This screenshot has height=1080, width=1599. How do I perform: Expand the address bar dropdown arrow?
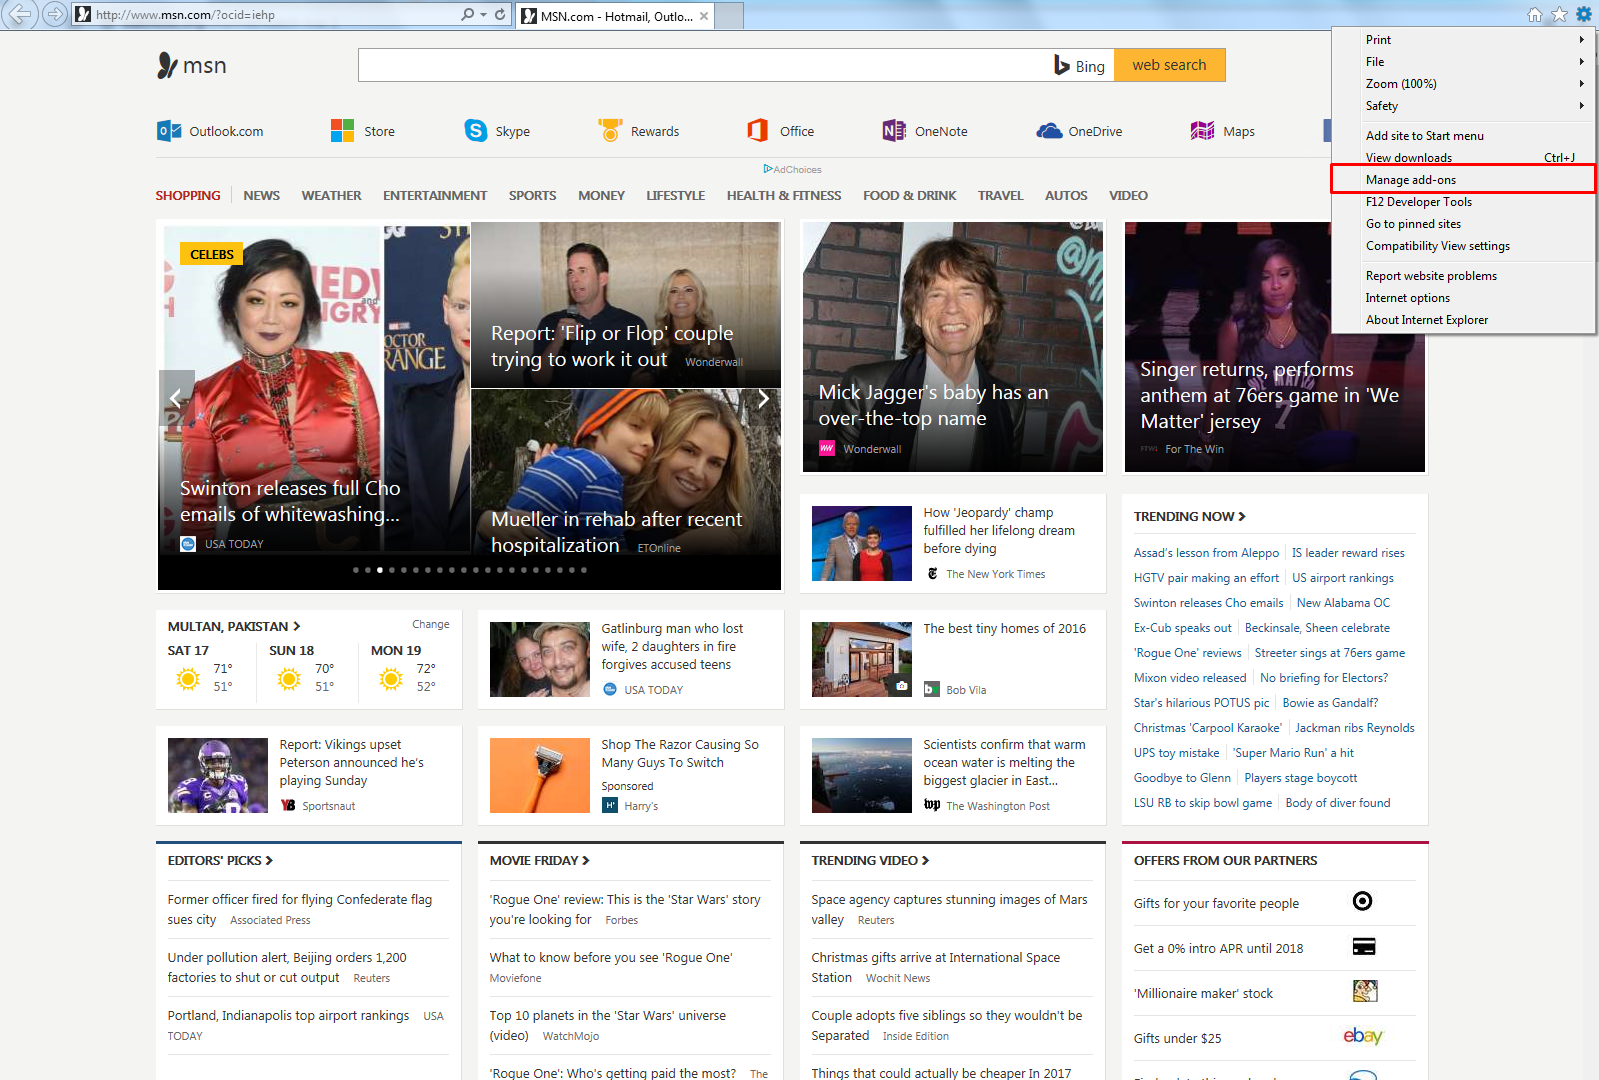click(484, 14)
